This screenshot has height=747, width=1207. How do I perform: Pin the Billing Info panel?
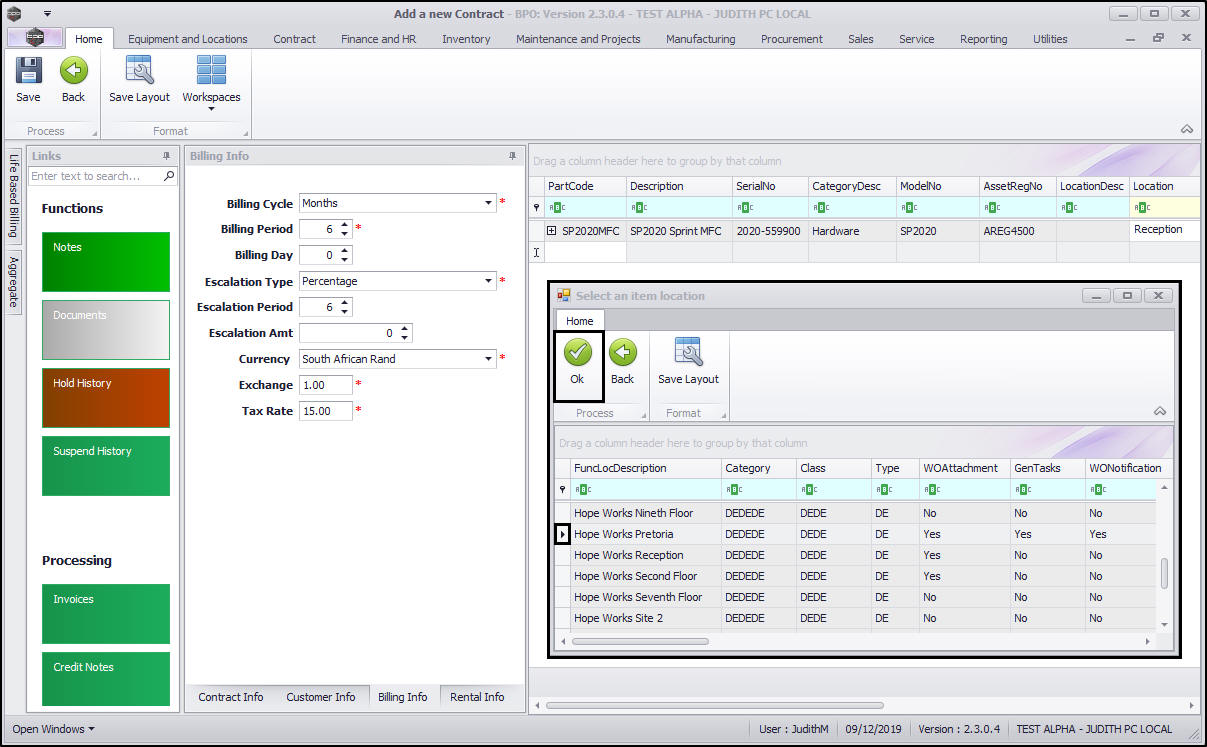[x=513, y=156]
